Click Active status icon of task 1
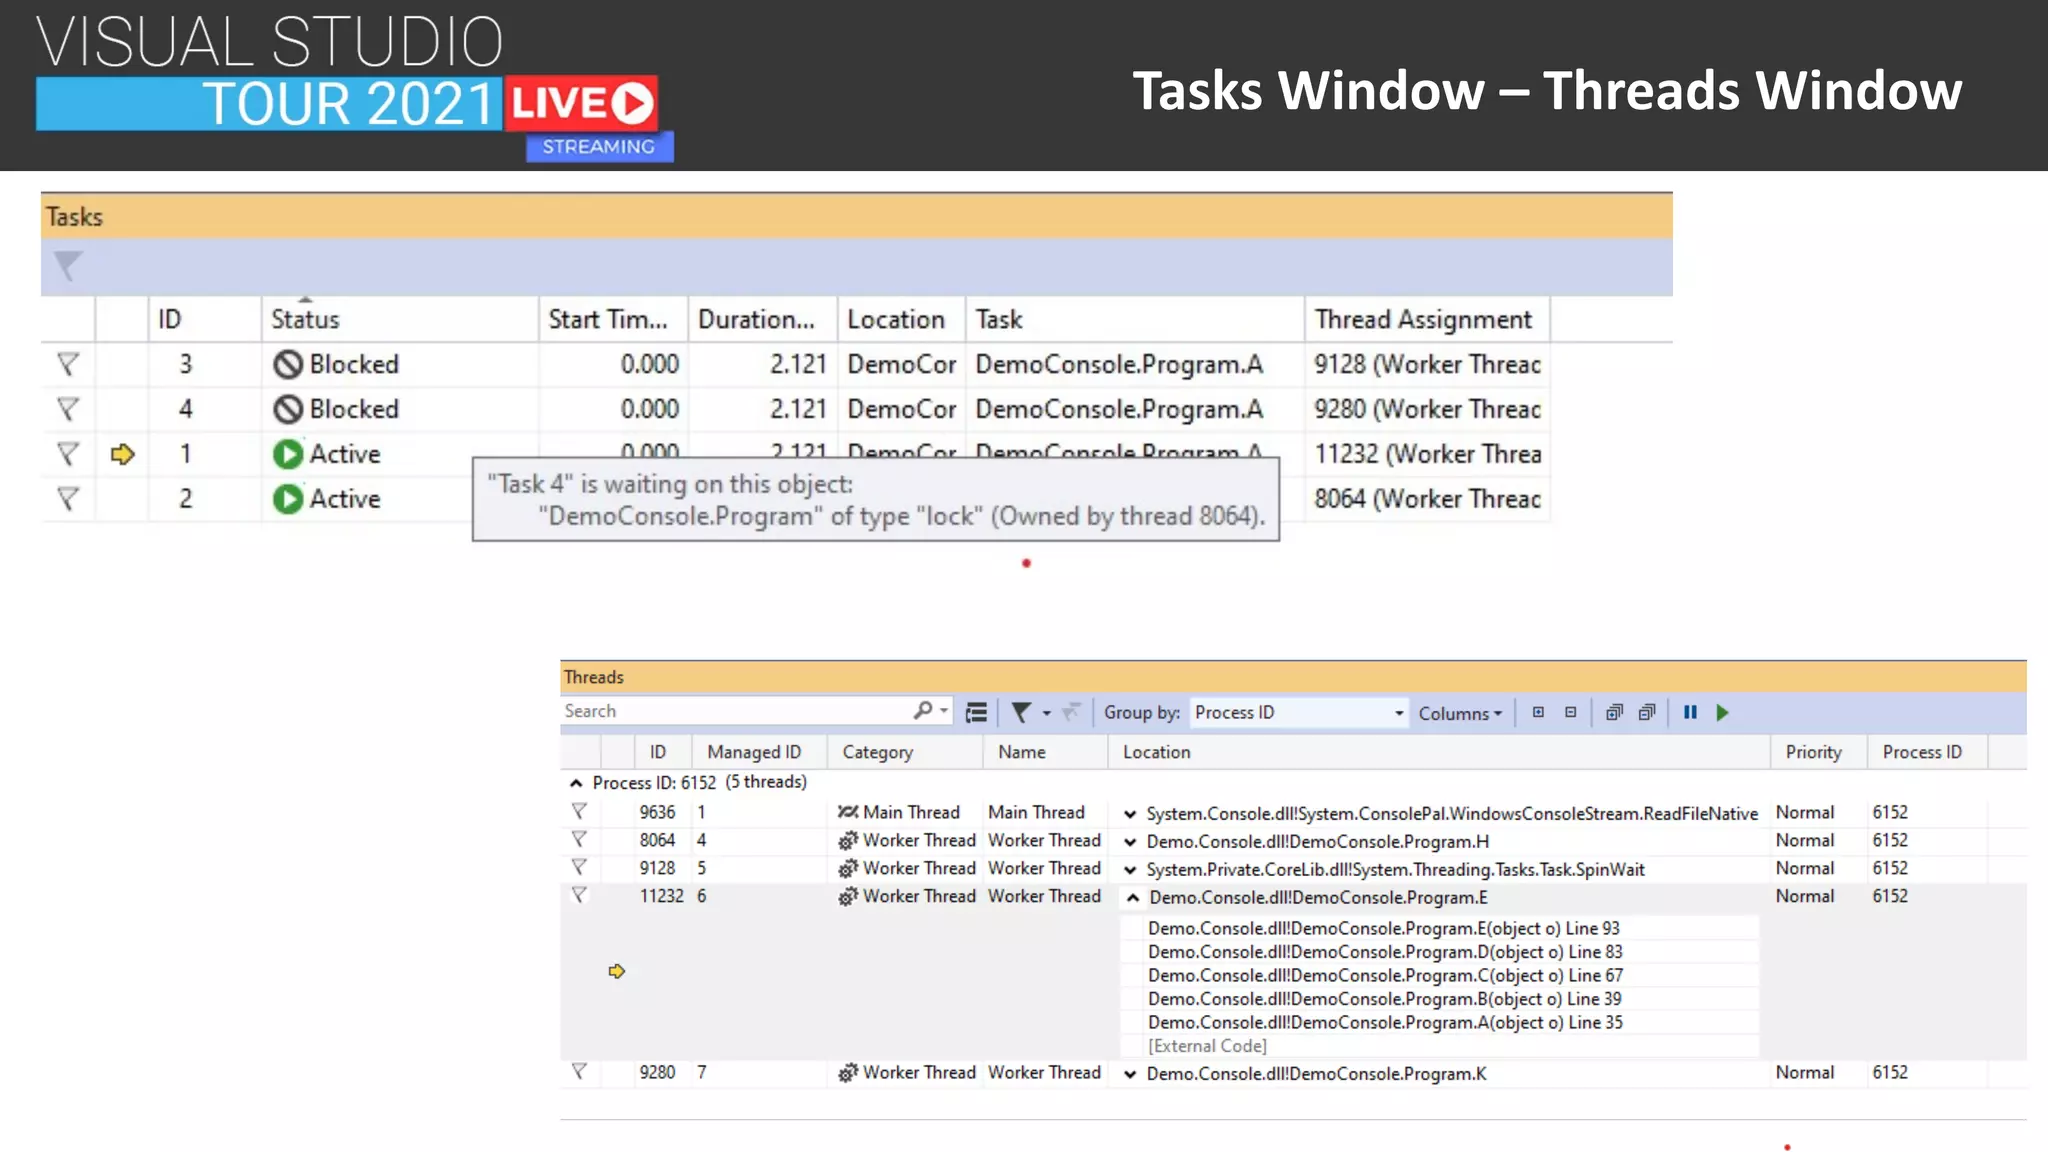The height and width of the screenshot is (1152, 2048). pyautogui.click(x=288, y=454)
